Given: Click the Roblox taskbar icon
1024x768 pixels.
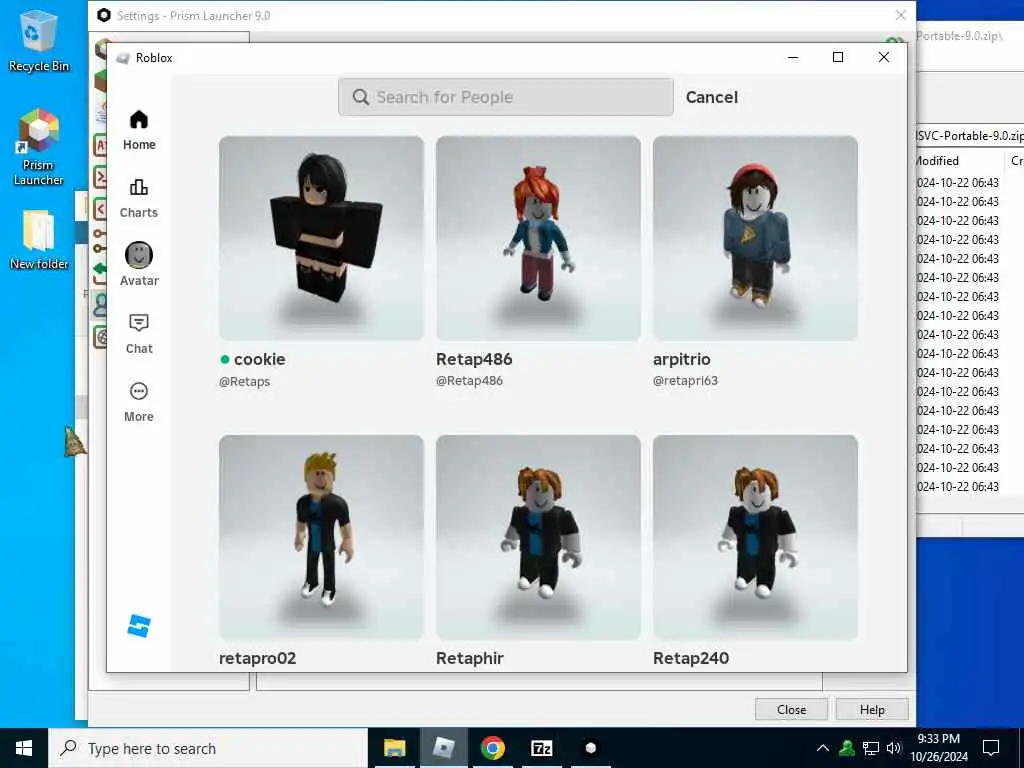Looking at the screenshot, I should tap(443, 748).
